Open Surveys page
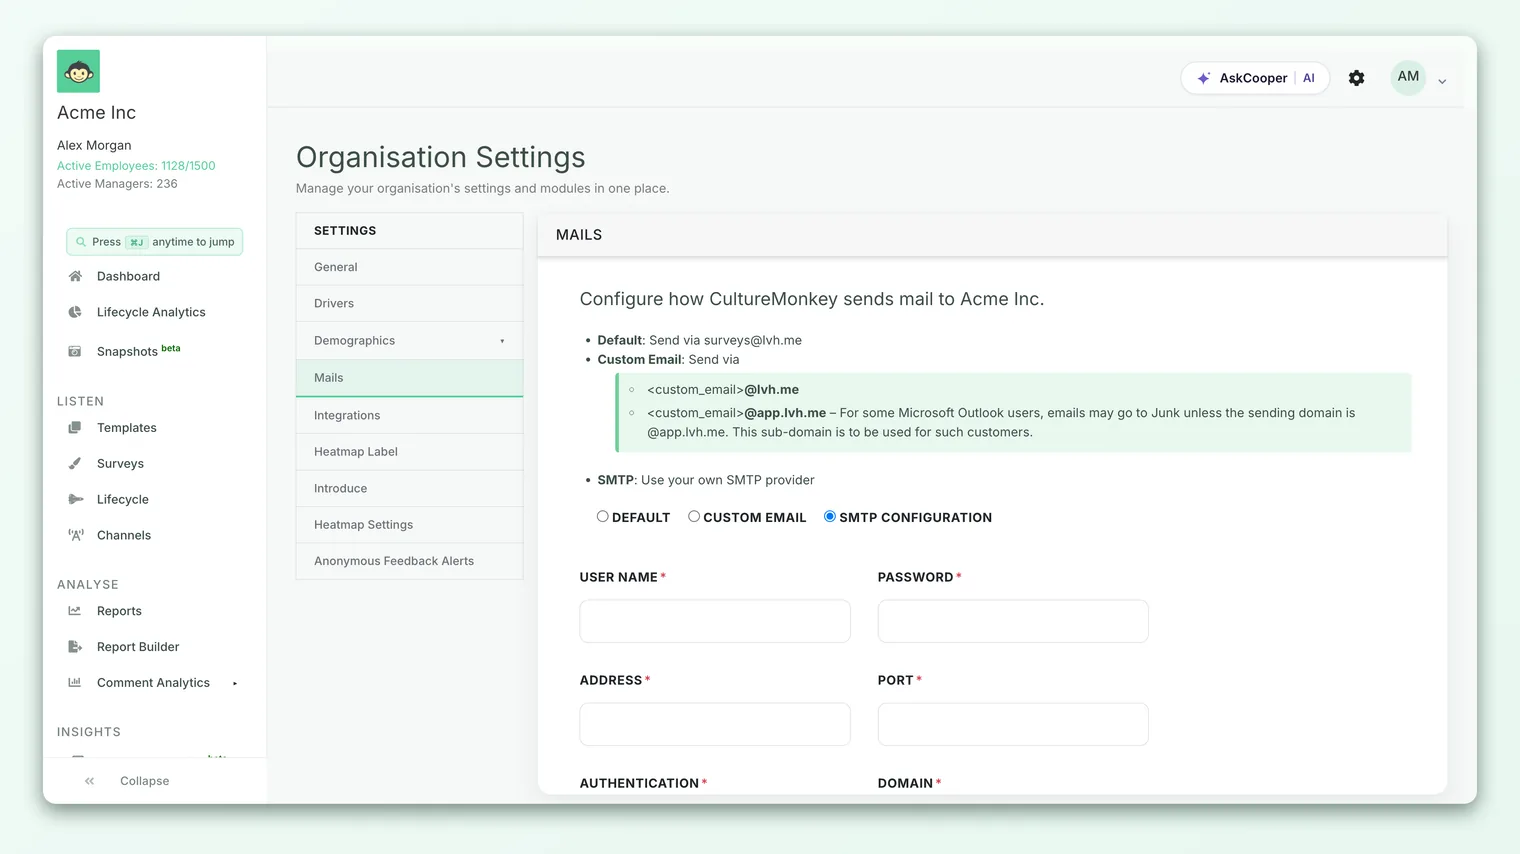Viewport: 1520px width, 854px height. pos(120,464)
